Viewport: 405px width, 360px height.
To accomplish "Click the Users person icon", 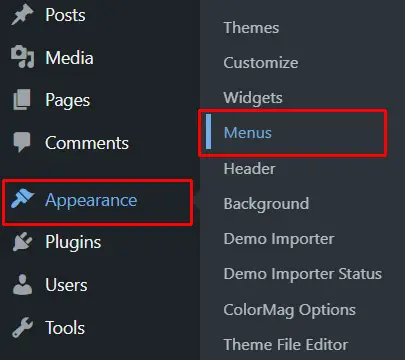I will click(x=22, y=285).
